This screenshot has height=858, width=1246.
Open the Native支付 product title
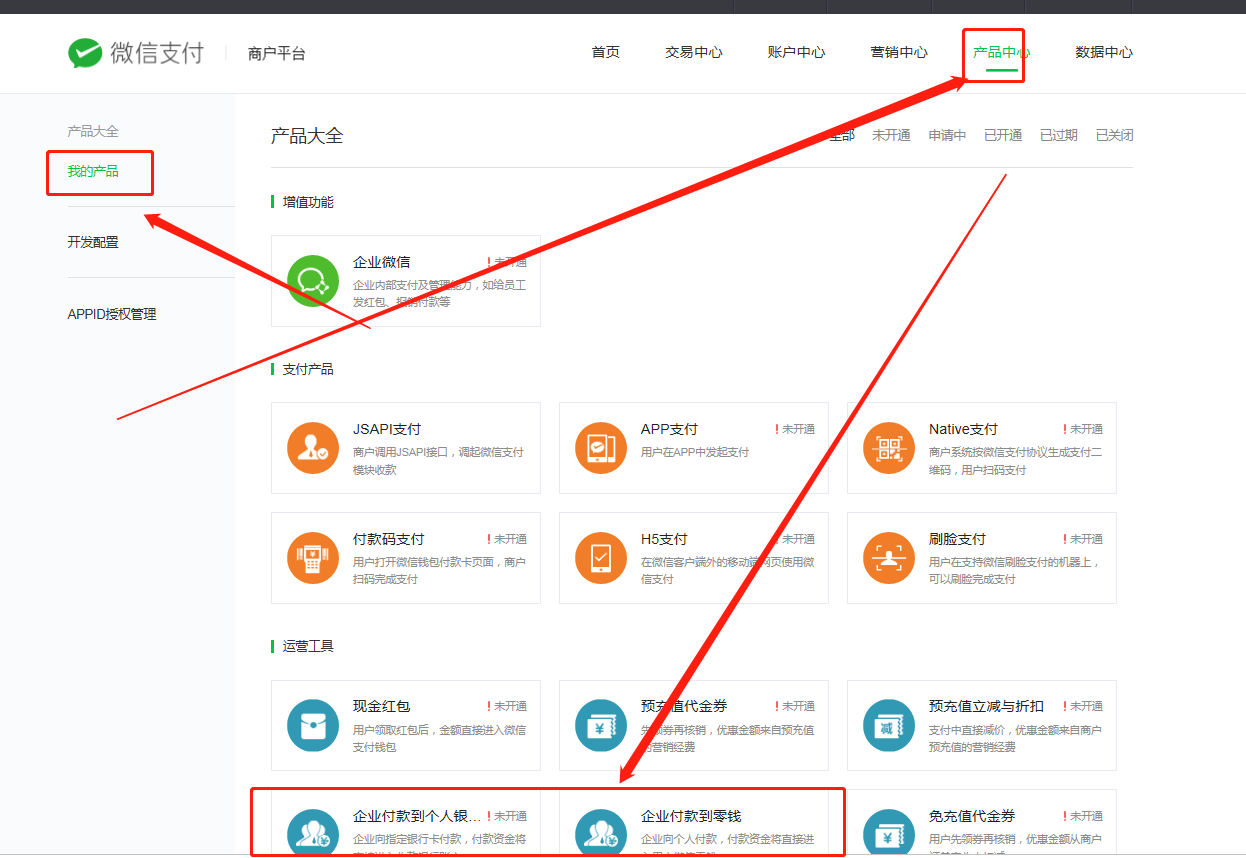click(963, 429)
